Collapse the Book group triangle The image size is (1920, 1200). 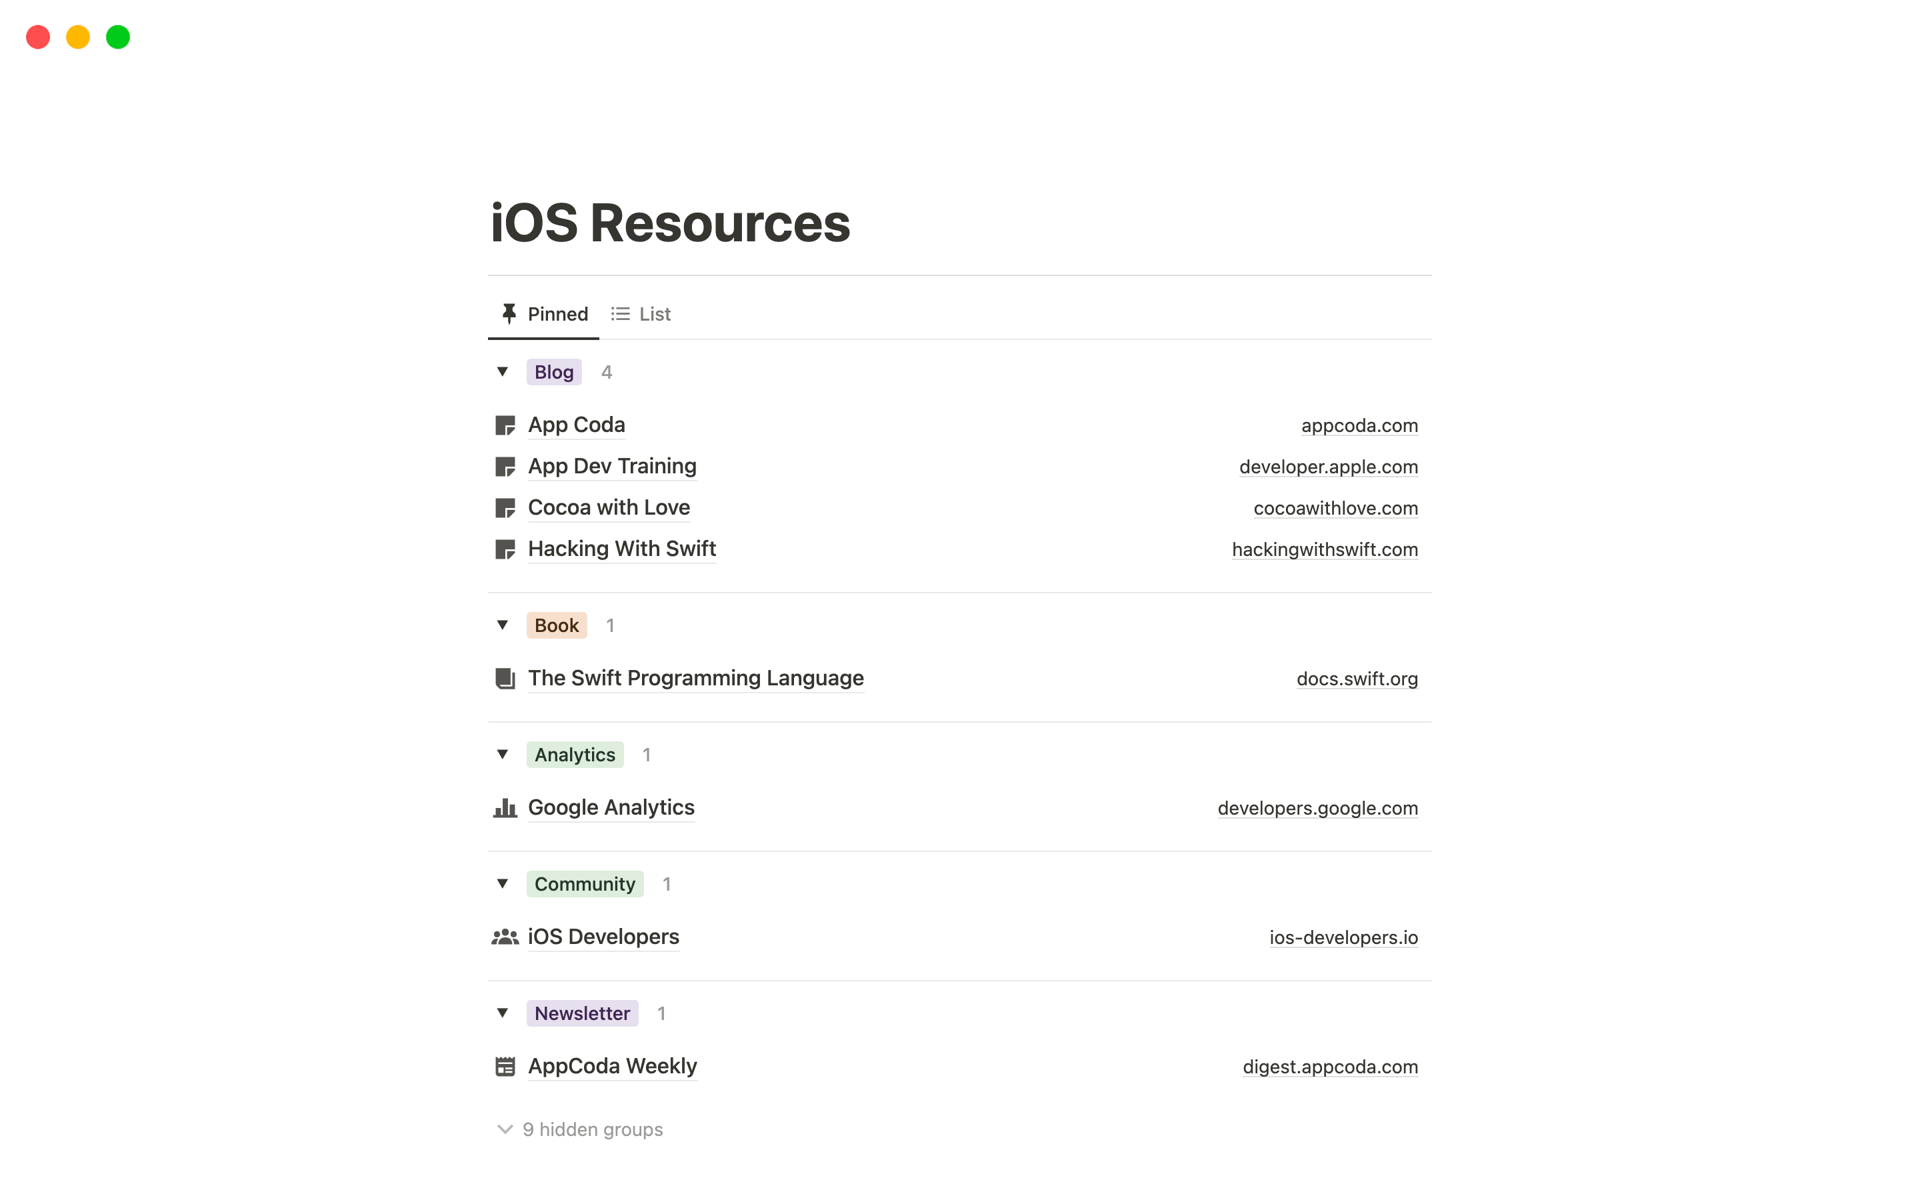coord(503,625)
